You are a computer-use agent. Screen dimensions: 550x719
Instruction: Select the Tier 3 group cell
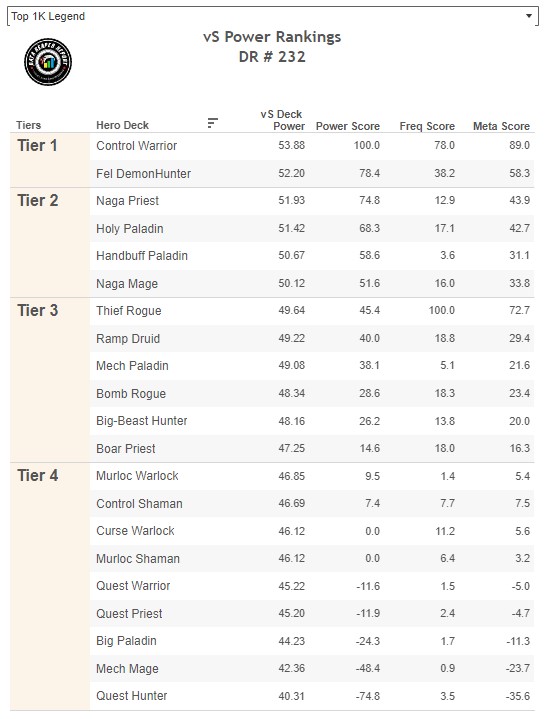[50, 380]
